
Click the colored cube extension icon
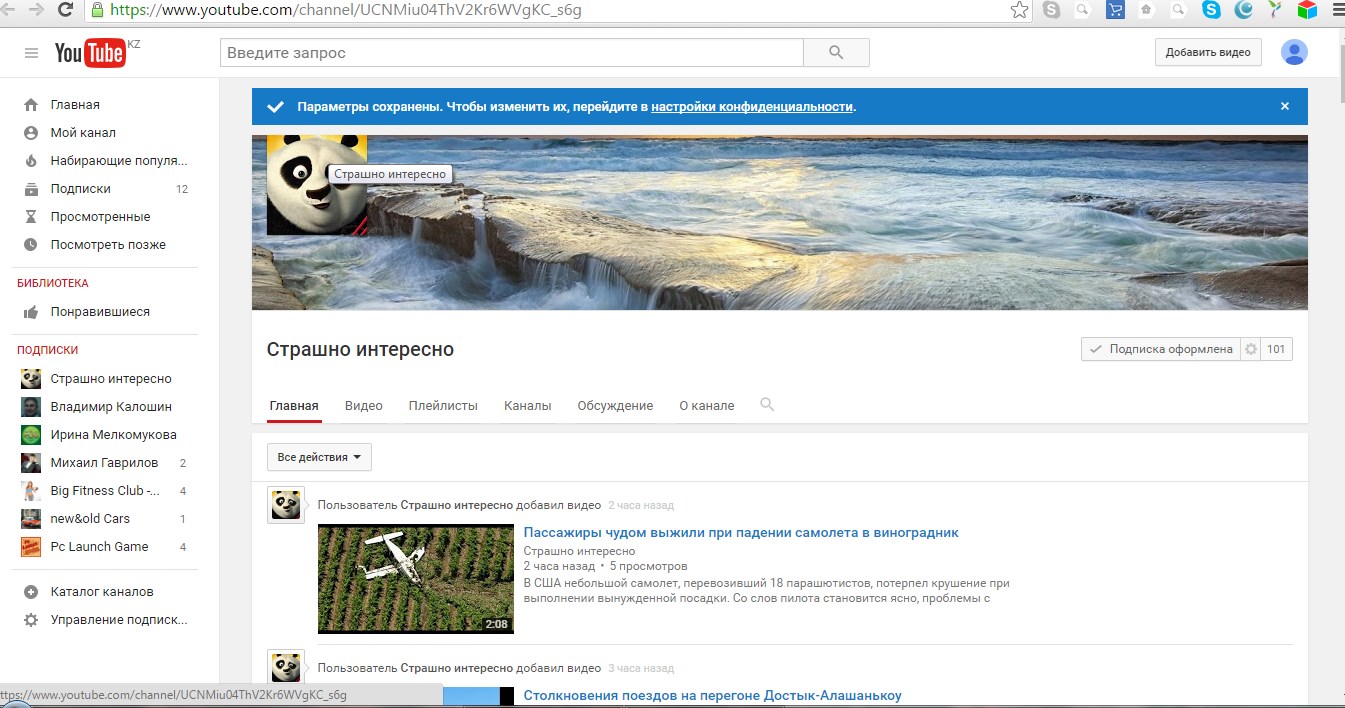point(1307,10)
